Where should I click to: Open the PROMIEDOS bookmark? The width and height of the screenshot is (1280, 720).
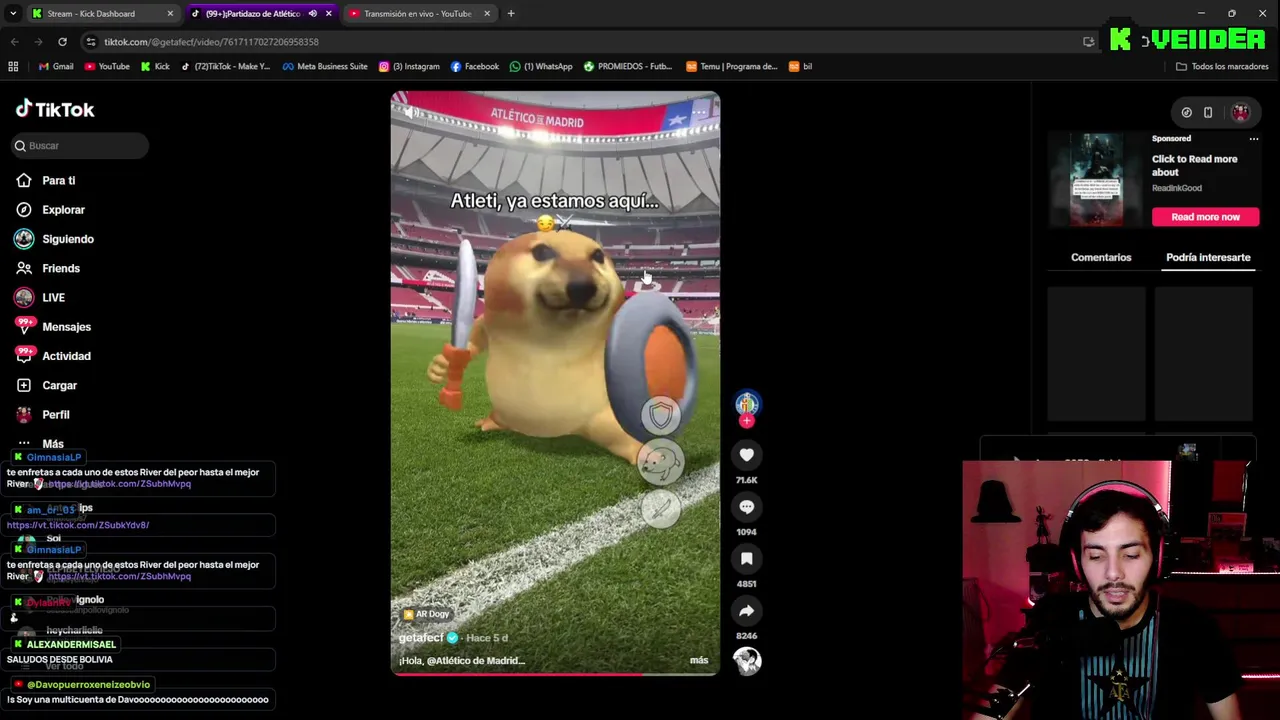click(x=628, y=67)
